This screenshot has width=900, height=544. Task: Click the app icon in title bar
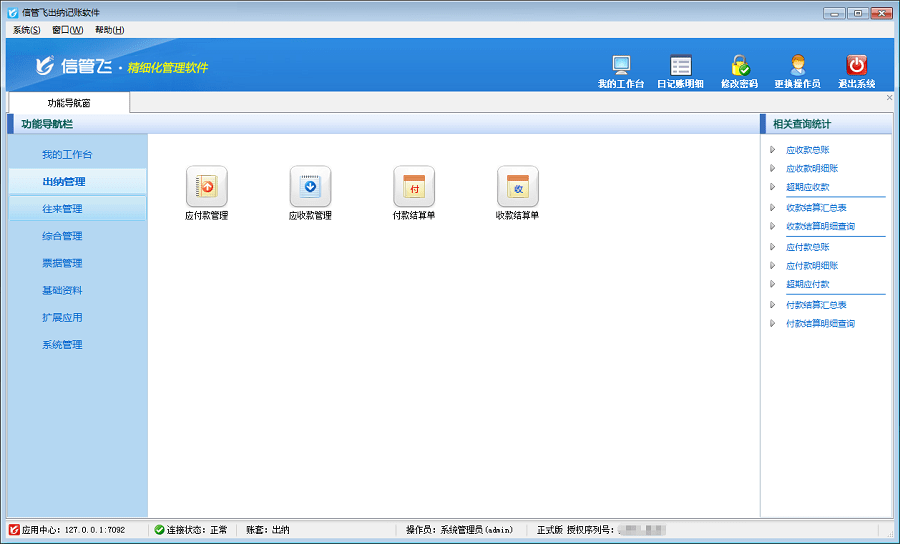click(13, 13)
